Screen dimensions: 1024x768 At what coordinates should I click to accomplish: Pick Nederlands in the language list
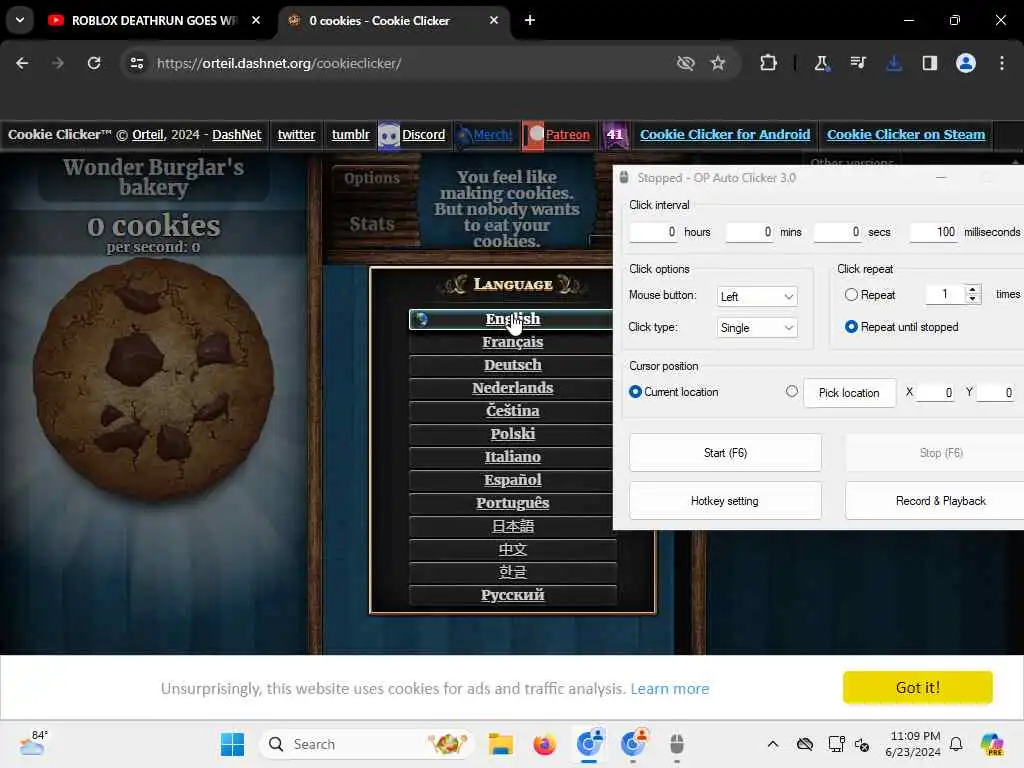(x=513, y=388)
